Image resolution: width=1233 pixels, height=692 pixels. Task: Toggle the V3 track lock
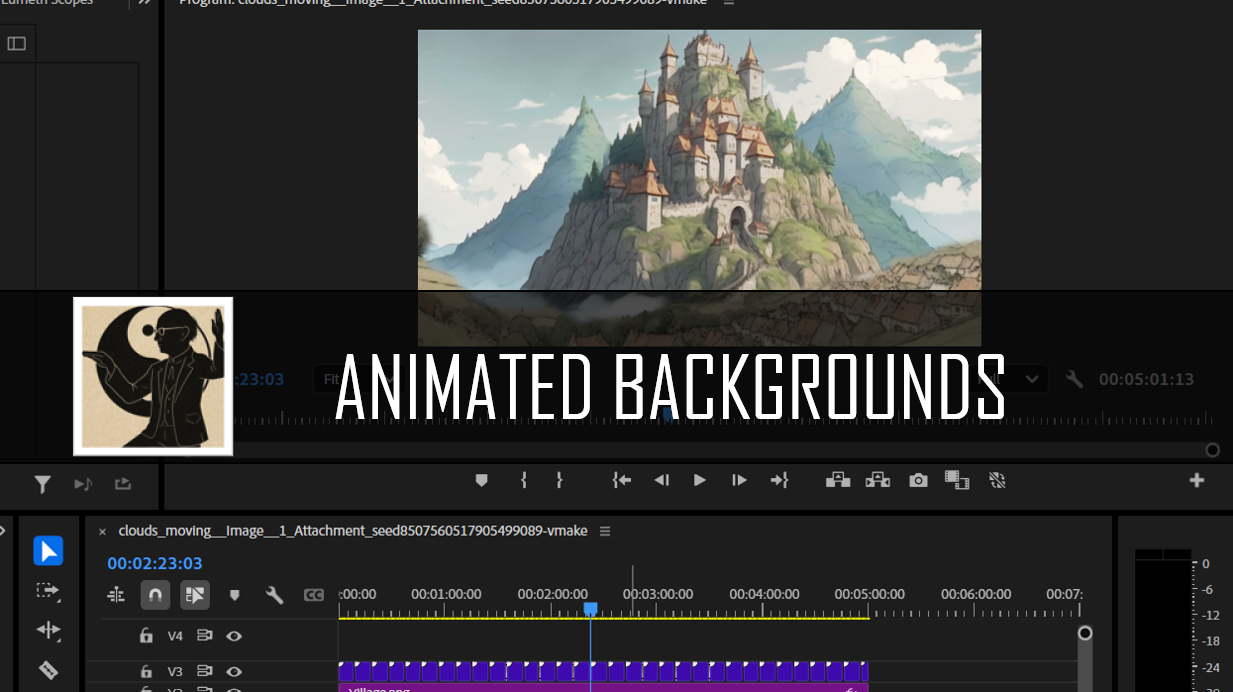pyautogui.click(x=146, y=672)
